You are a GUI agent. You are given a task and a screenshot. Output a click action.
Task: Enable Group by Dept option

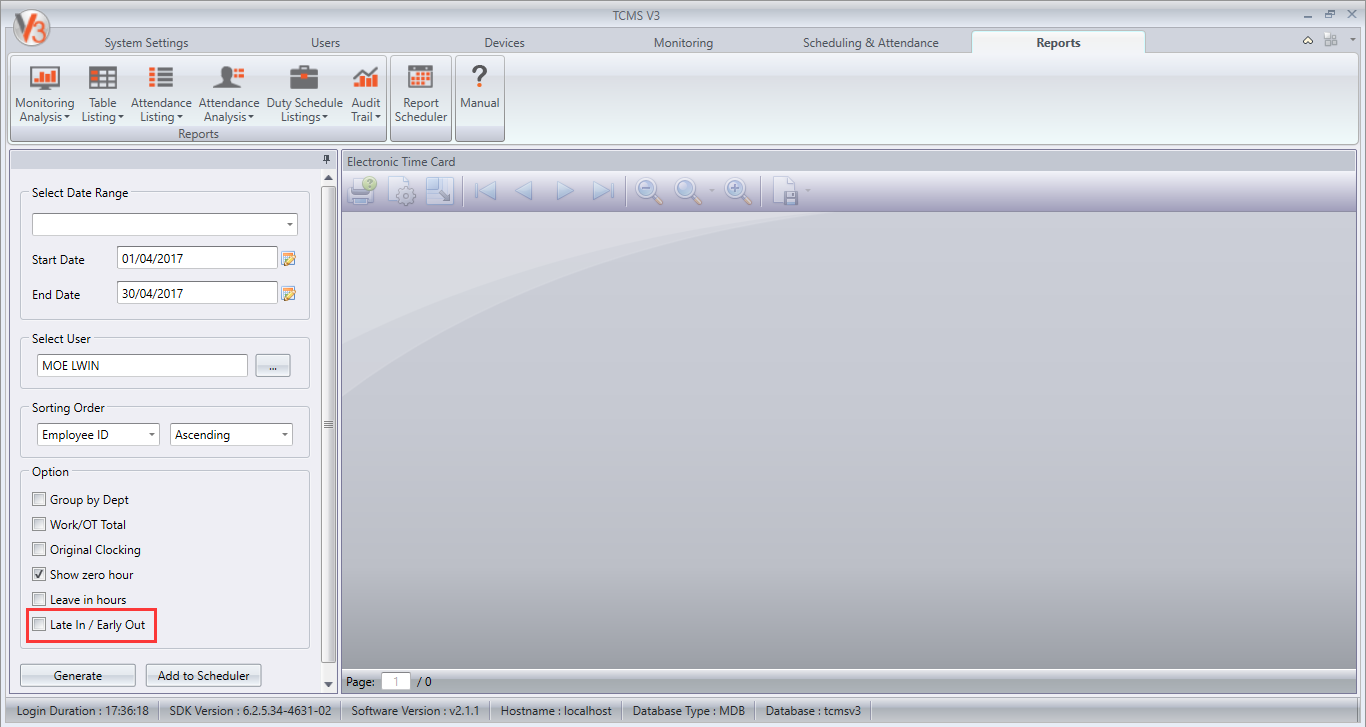pos(39,499)
